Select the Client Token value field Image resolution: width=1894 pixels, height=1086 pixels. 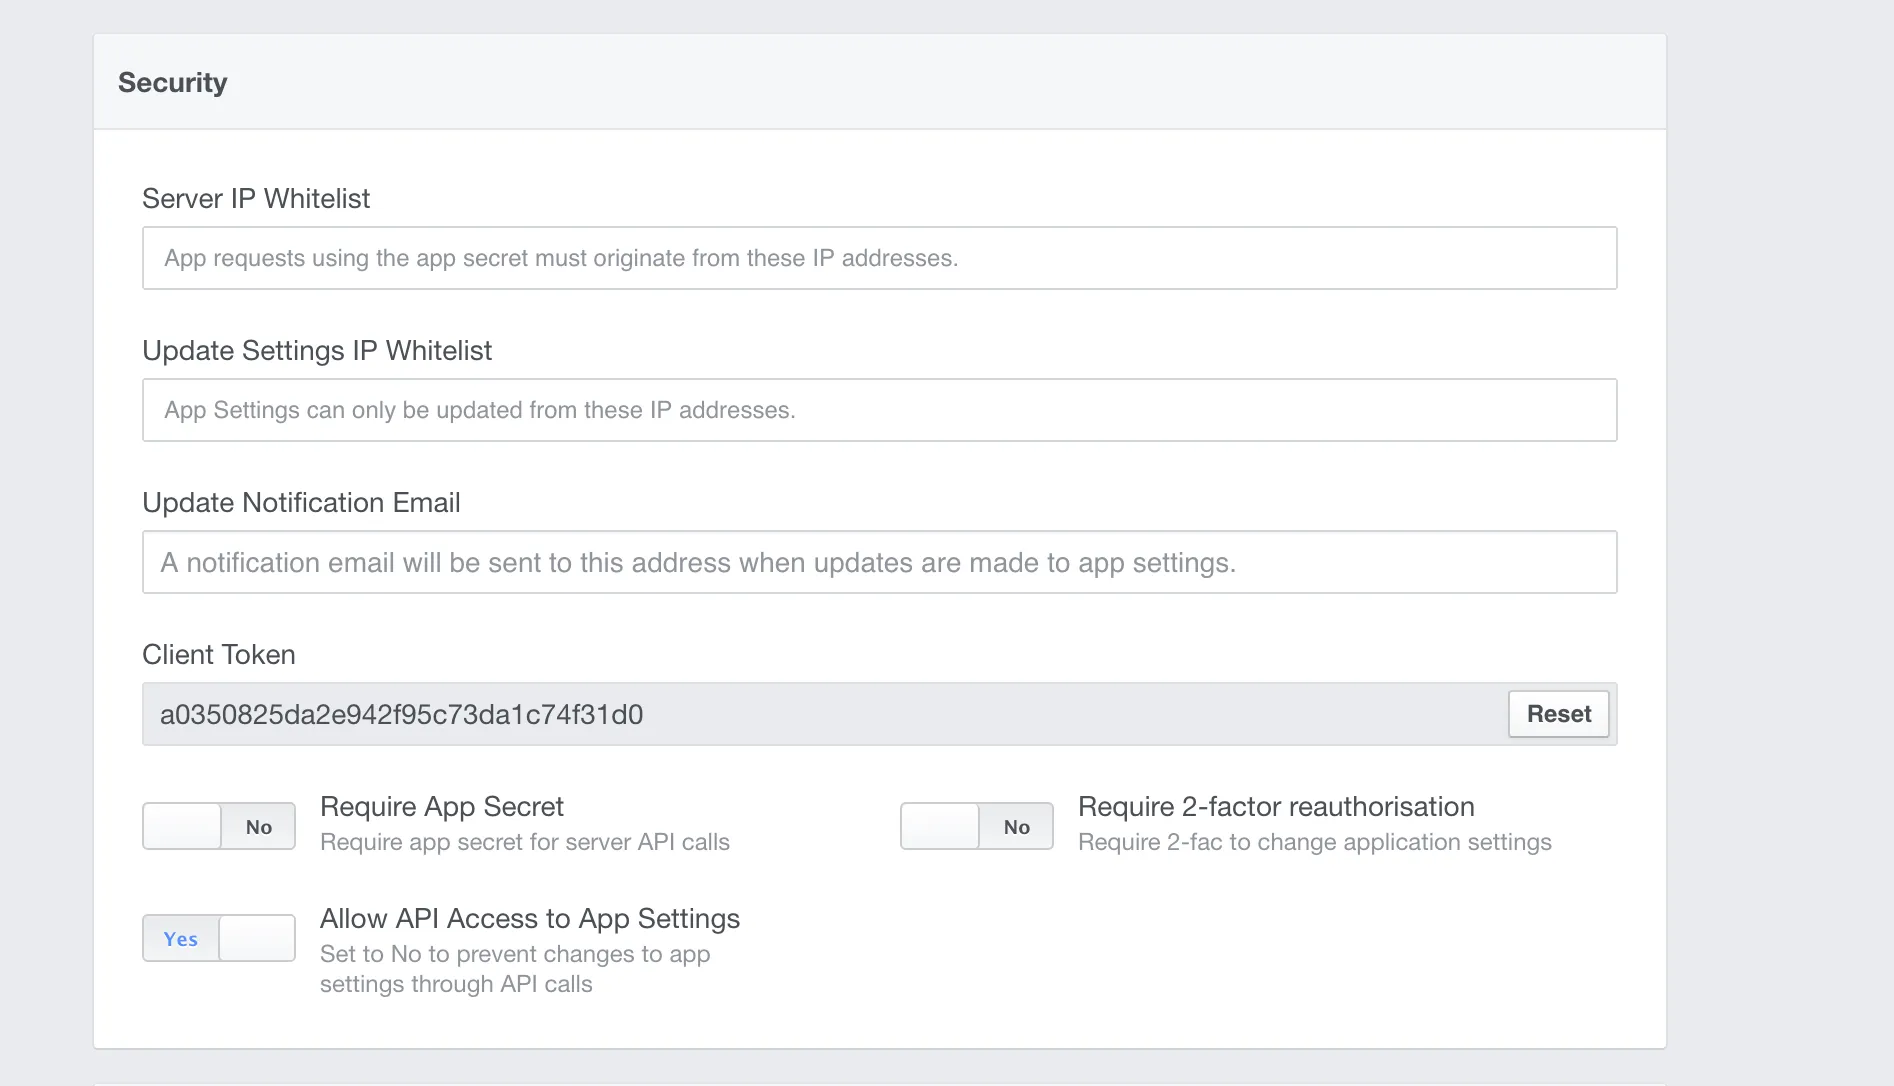click(820, 714)
